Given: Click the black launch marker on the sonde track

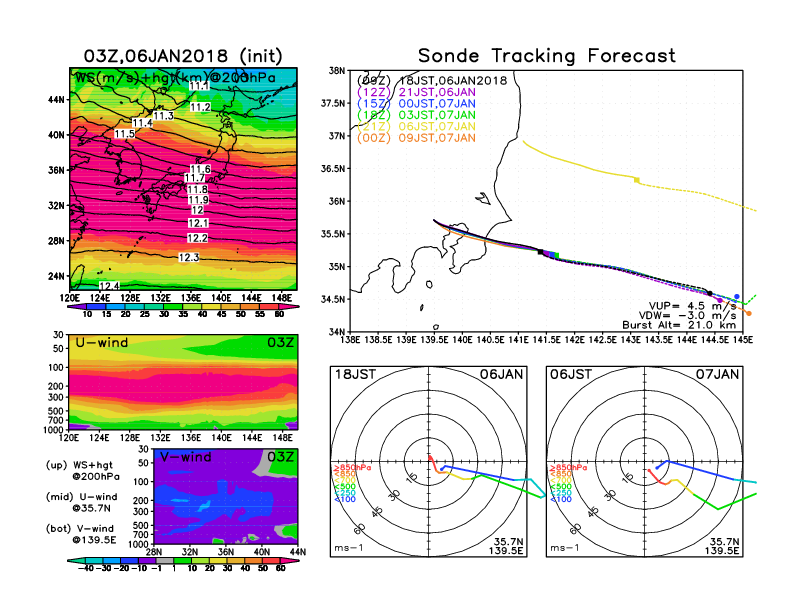Looking at the screenshot, I should pos(541,253).
